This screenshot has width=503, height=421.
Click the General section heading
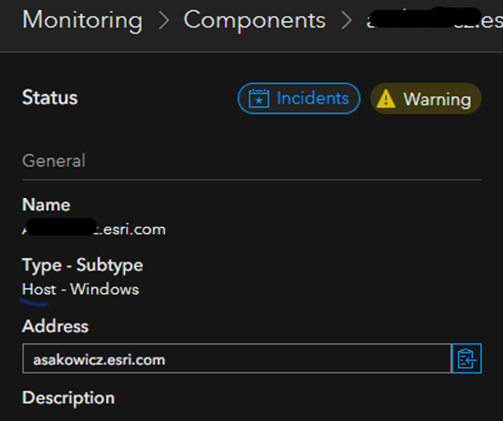pyautogui.click(x=54, y=161)
